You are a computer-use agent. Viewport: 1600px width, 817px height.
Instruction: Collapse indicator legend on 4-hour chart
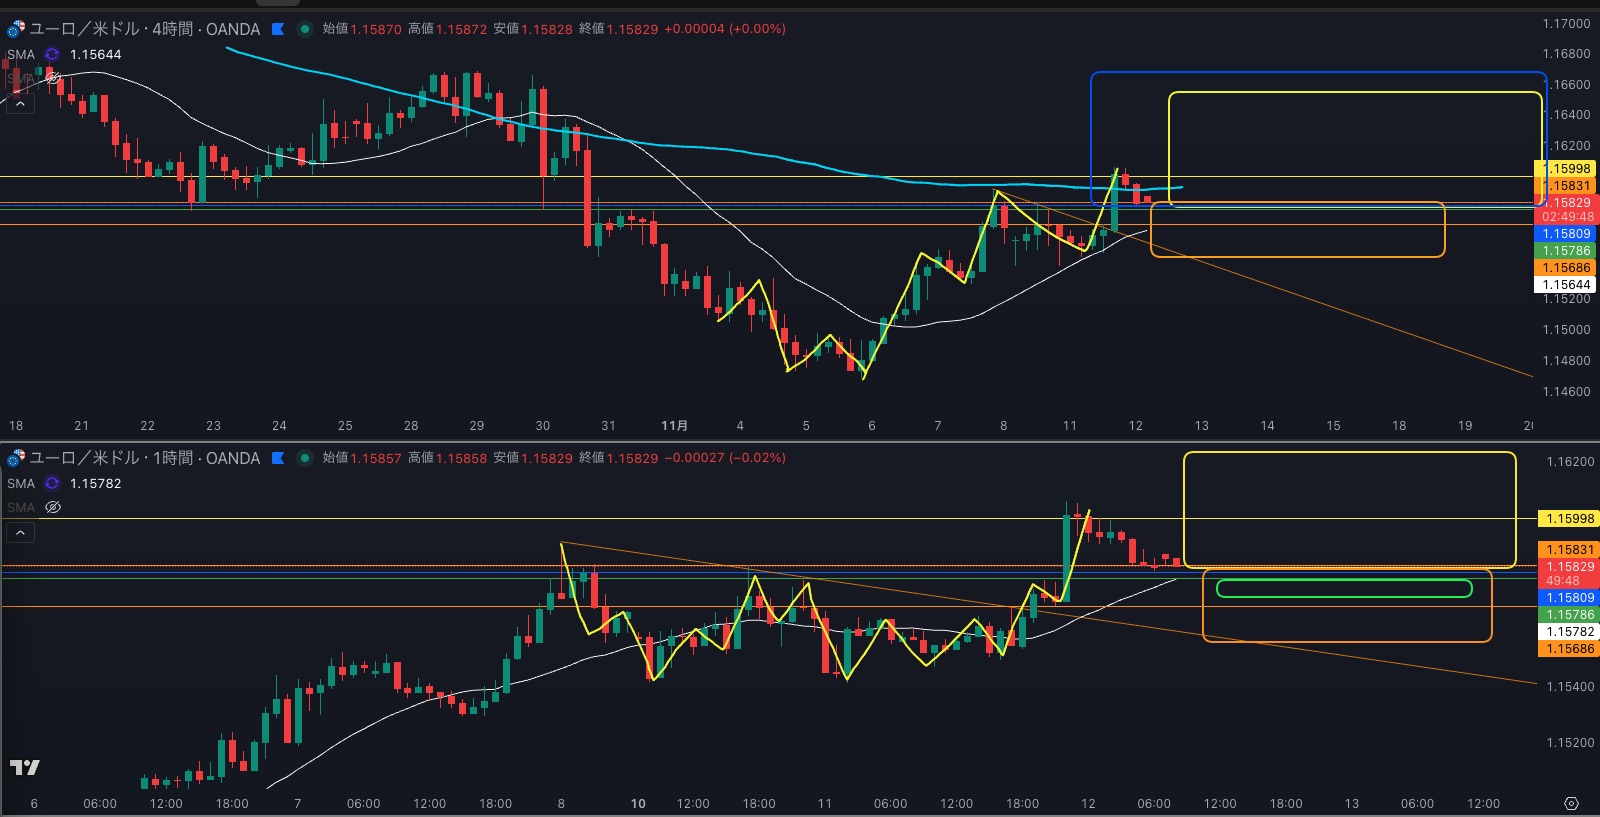[x=20, y=103]
